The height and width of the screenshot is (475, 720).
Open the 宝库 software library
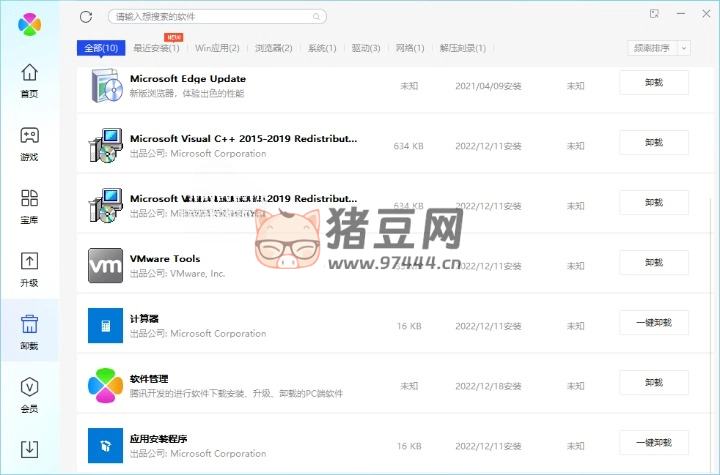[x=29, y=207]
